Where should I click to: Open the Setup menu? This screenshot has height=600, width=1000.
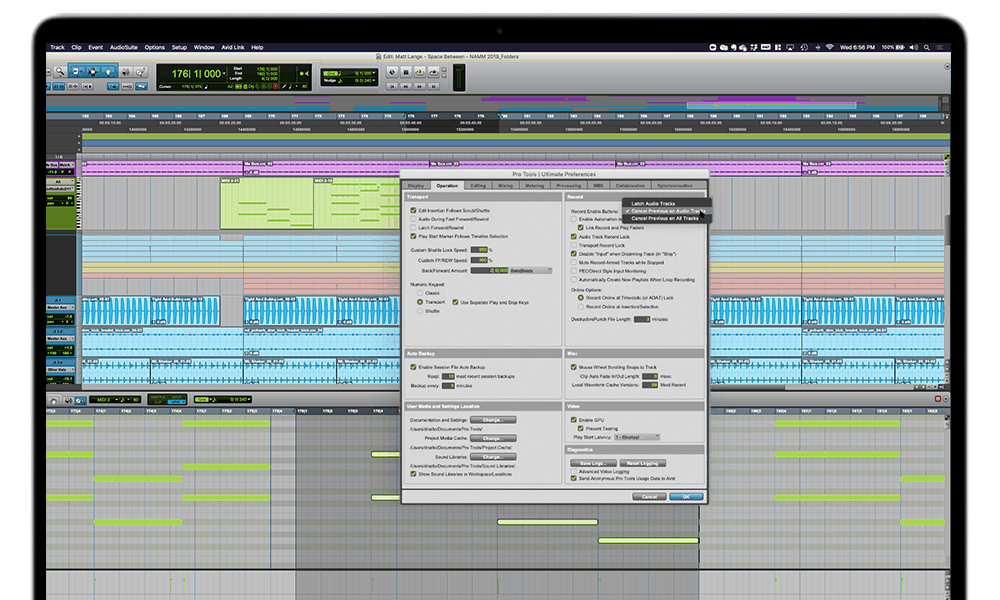pos(179,47)
